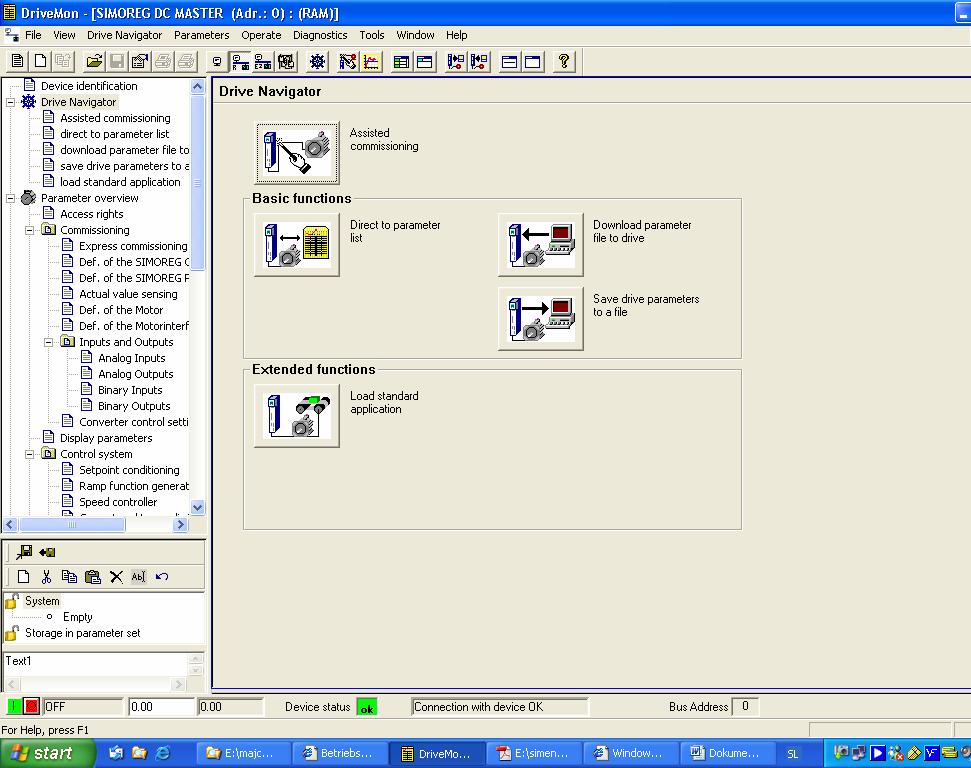Click the lined-page toolbar icon at far left
Image resolution: width=971 pixels, height=768 pixels.
[x=17, y=61]
